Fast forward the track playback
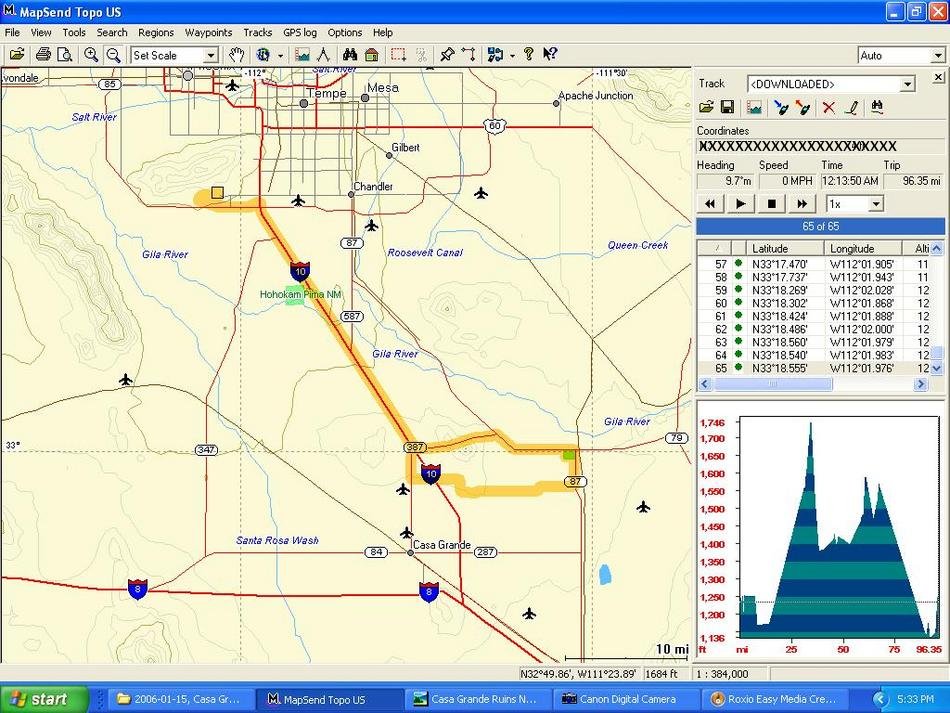950x713 pixels. pos(802,204)
